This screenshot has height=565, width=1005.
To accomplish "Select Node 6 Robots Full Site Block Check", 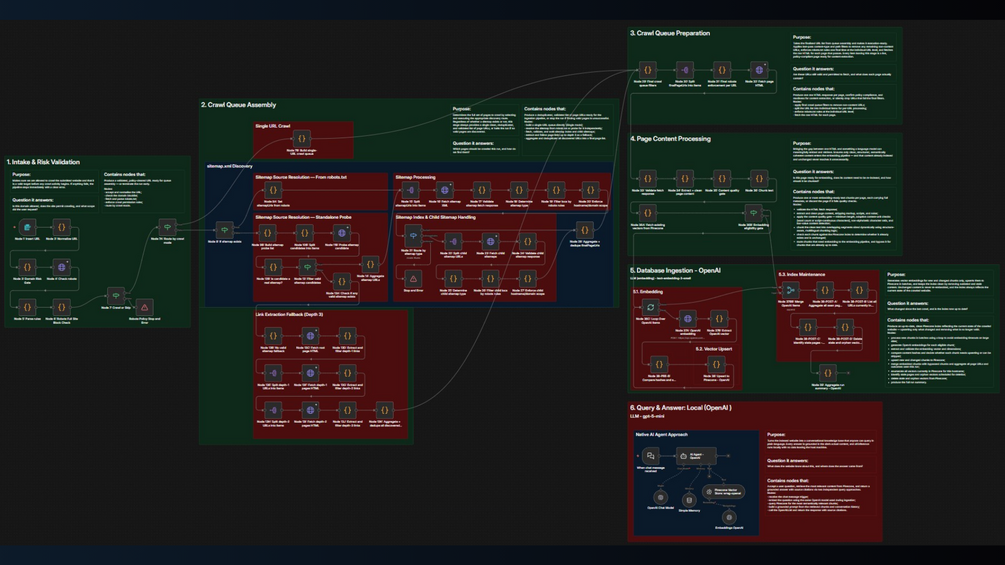I will click(x=62, y=307).
